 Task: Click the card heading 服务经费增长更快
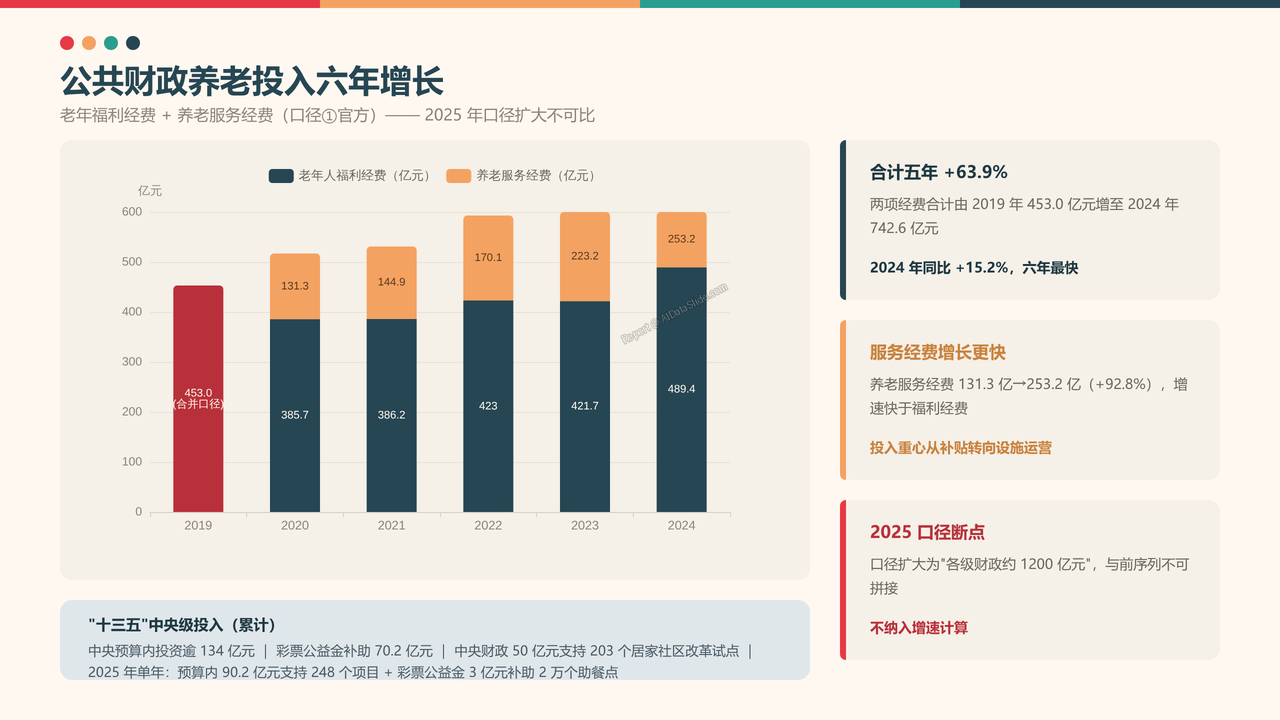[938, 353]
